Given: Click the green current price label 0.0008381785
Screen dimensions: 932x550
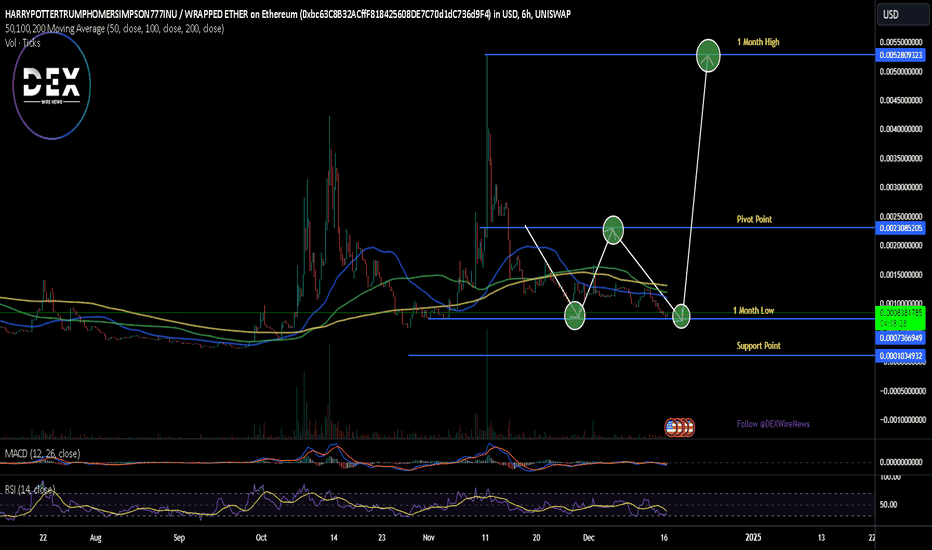Looking at the screenshot, I should pos(901,318).
